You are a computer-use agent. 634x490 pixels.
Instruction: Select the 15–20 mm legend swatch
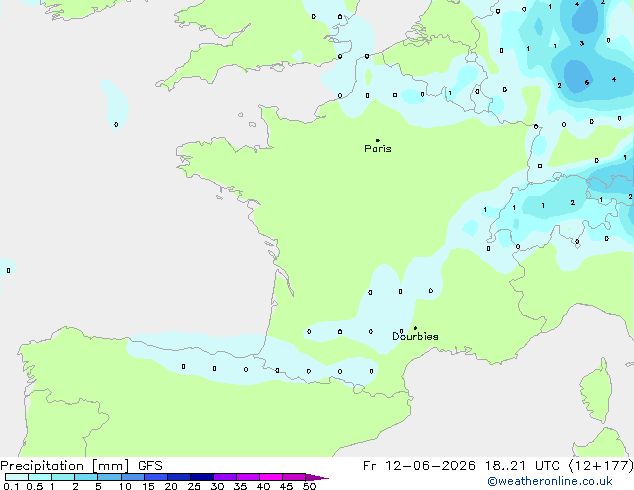coord(156,477)
